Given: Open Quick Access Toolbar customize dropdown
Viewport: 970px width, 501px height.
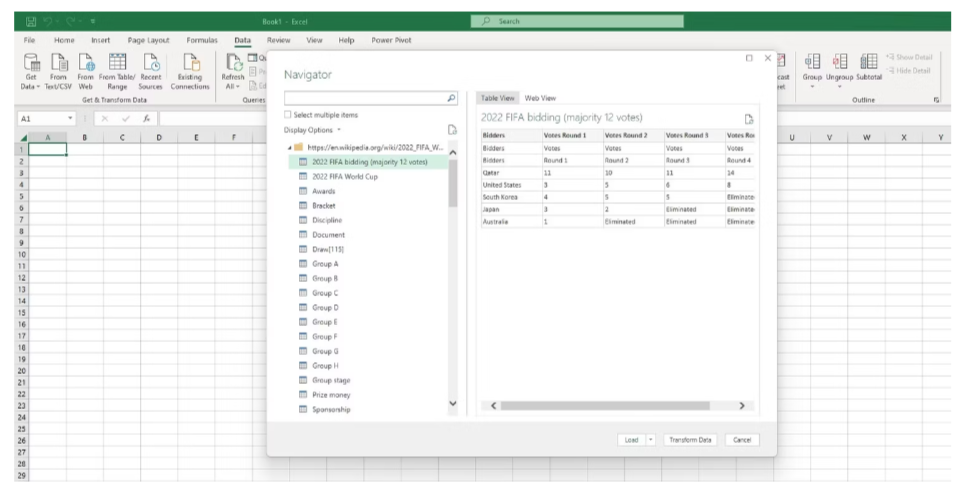Looking at the screenshot, I should pos(93,22).
